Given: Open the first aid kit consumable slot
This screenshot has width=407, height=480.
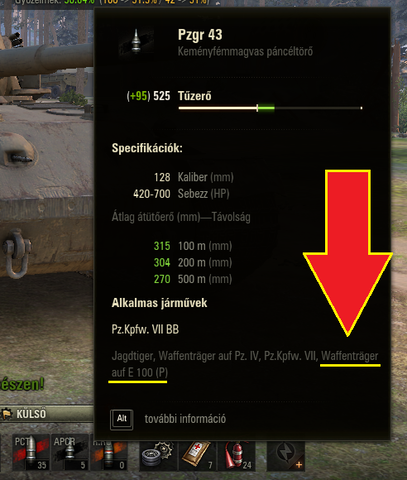Looking at the screenshot, I should (197, 455).
